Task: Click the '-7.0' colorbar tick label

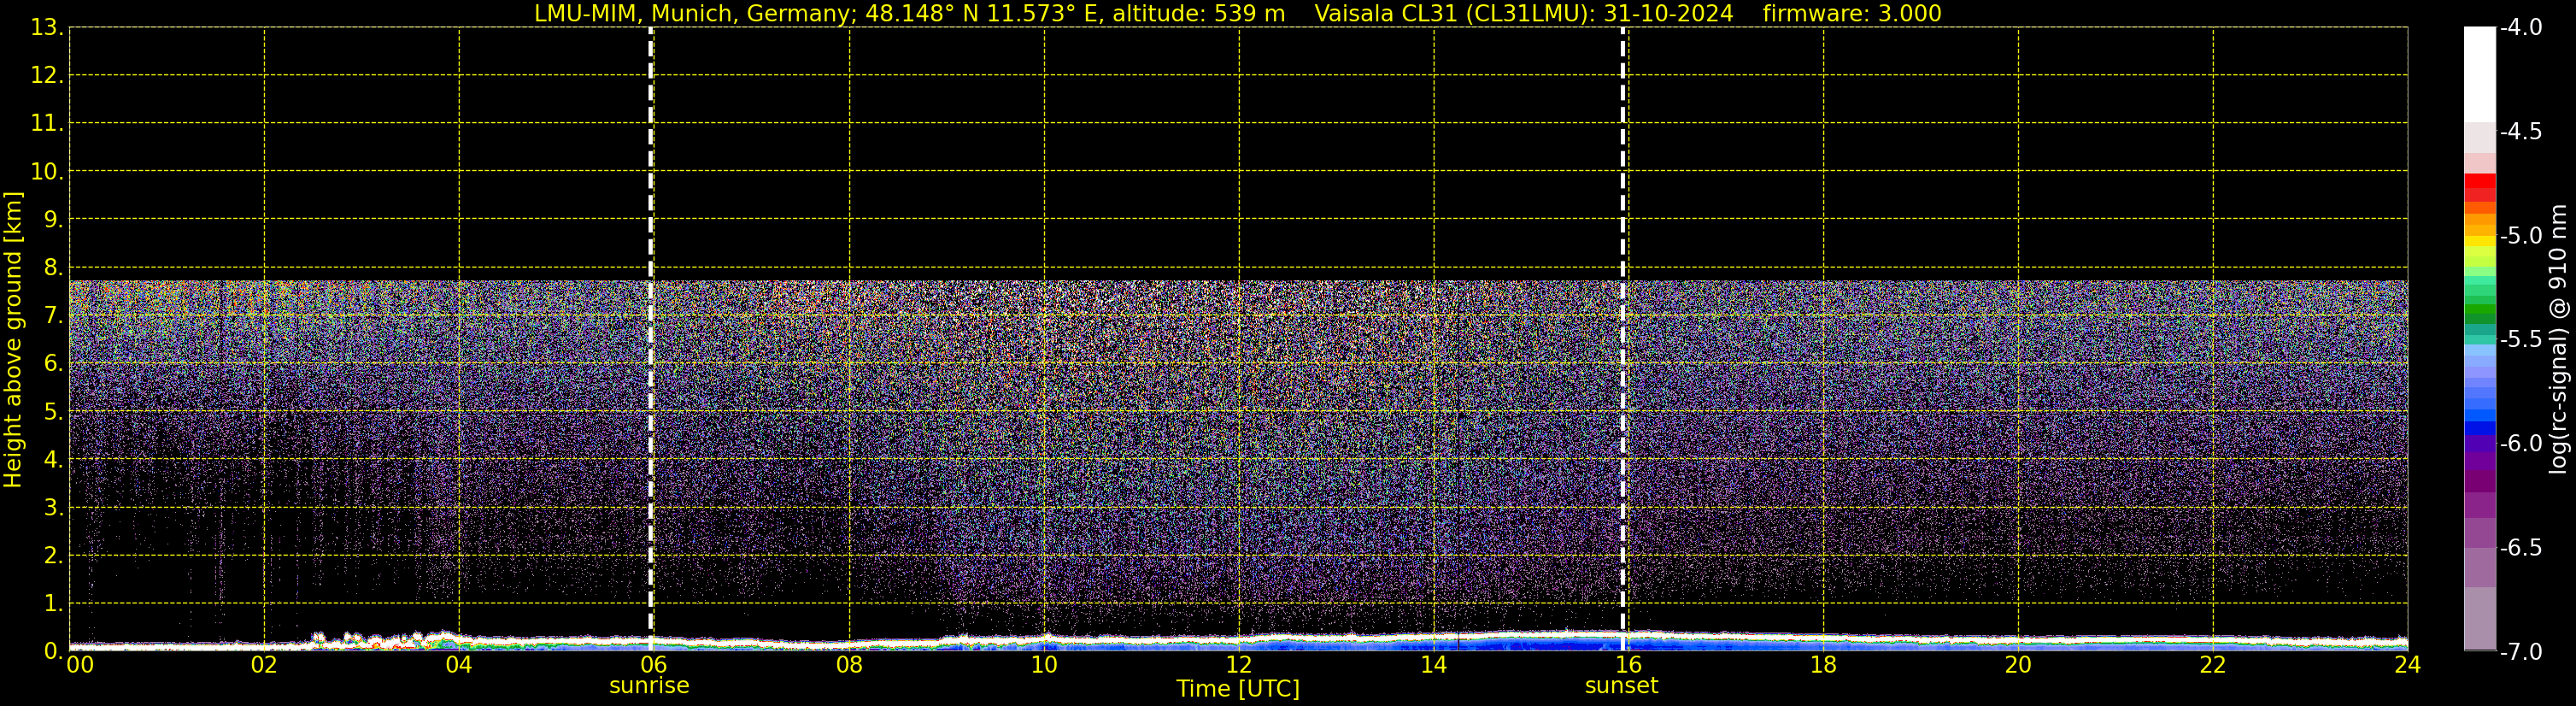Action: 2520,652
